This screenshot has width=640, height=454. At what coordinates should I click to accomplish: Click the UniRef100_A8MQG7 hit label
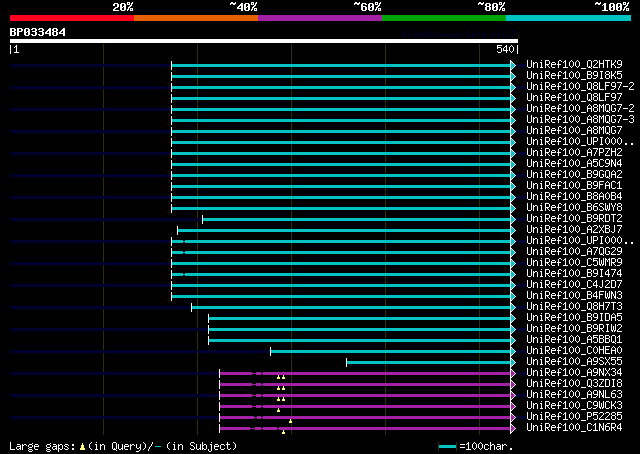574,130
